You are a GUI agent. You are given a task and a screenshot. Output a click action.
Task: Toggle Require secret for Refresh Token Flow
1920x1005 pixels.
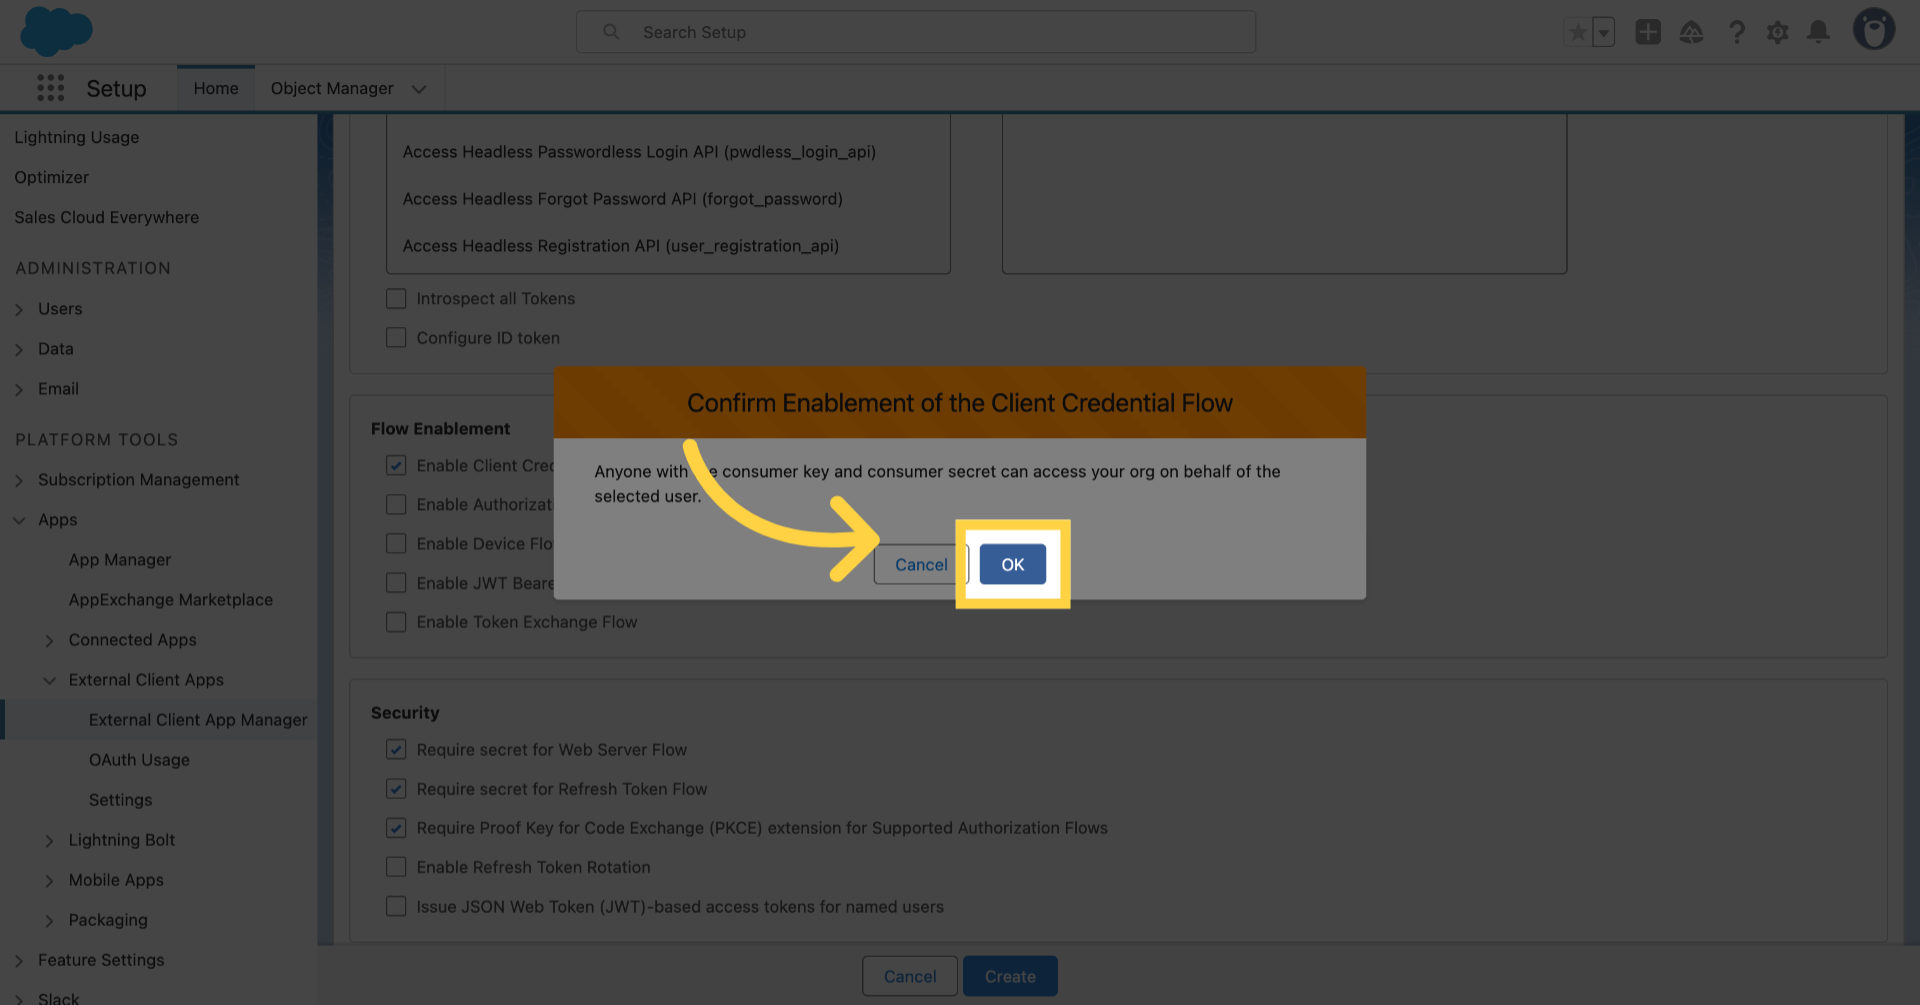[x=396, y=789]
